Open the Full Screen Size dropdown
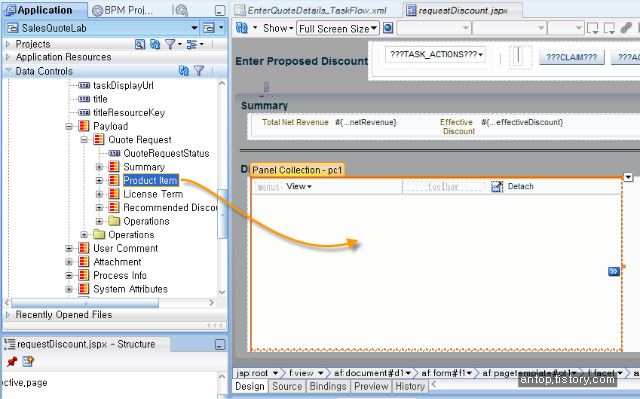 [338, 29]
